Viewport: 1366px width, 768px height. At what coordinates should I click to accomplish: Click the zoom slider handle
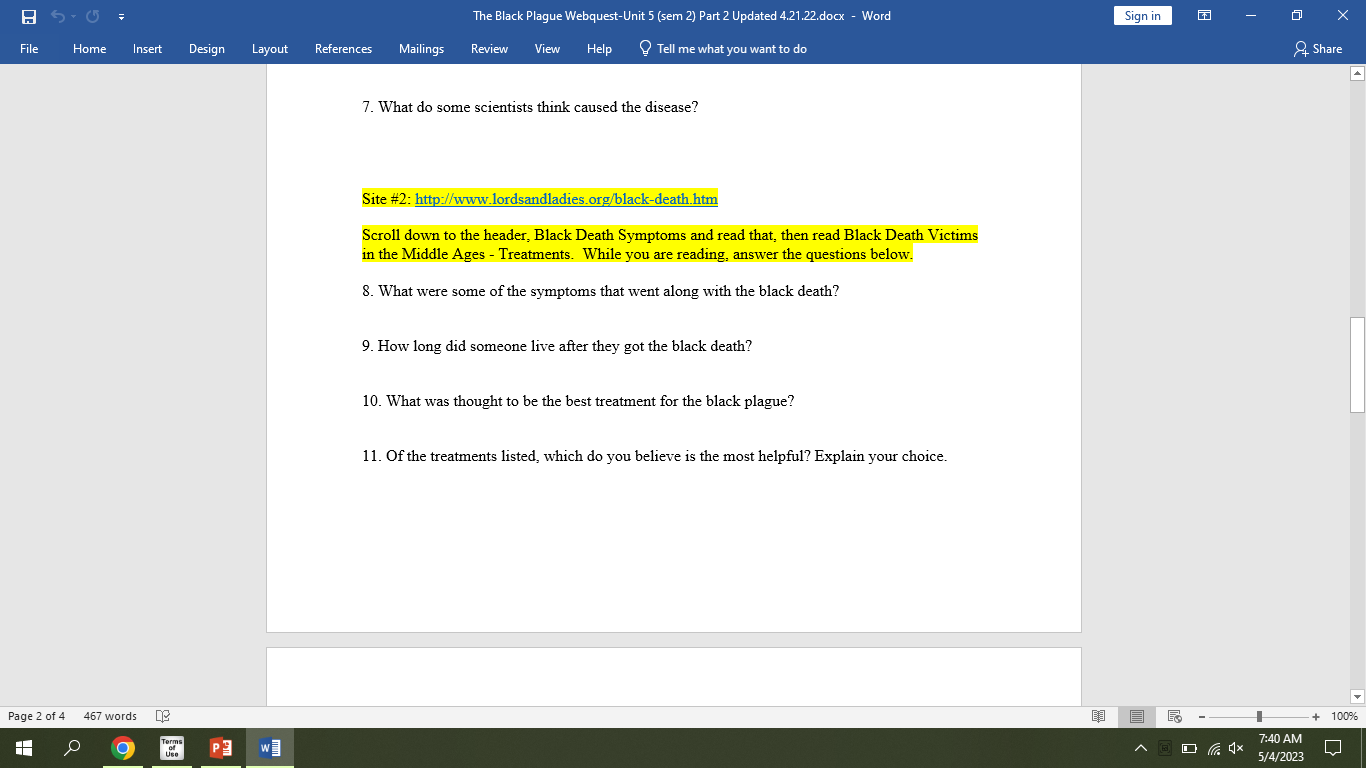click(1259, 716)
